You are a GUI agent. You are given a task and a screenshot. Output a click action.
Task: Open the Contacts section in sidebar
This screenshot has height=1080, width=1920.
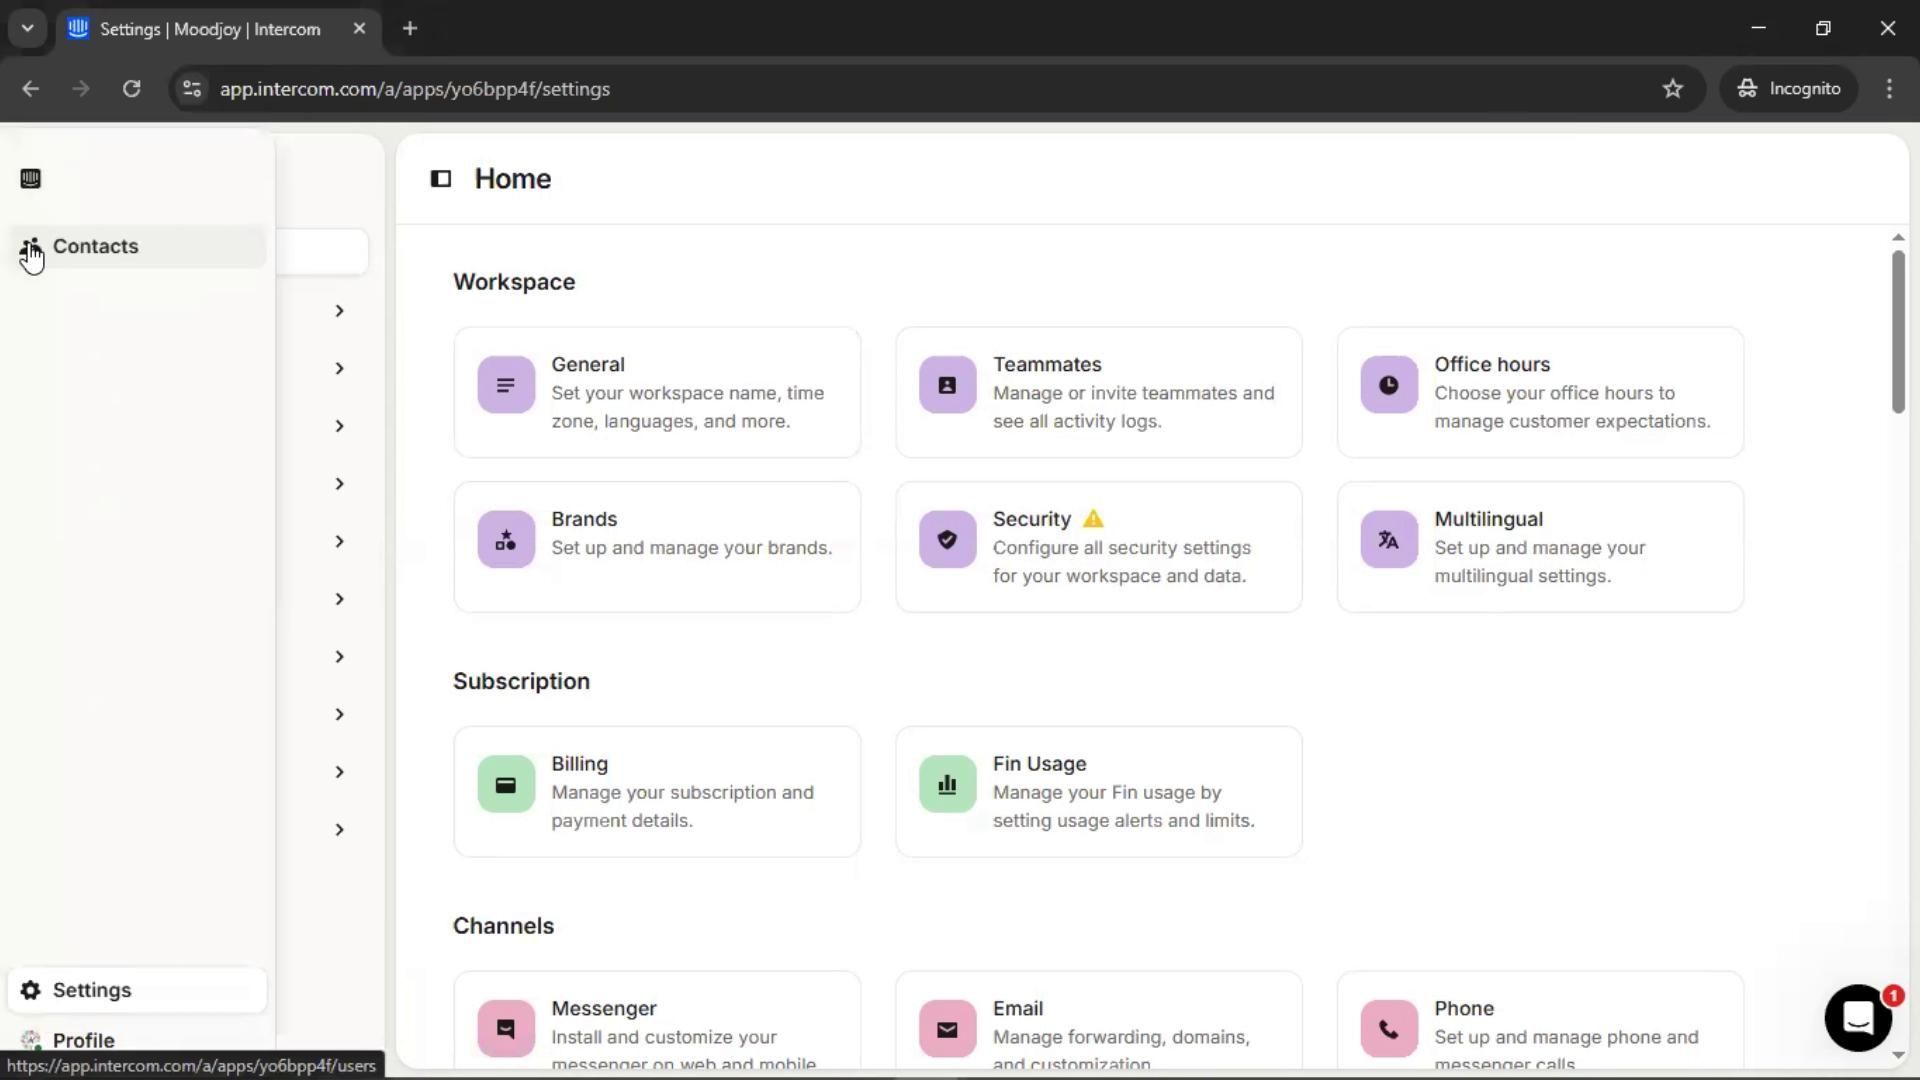[95, 247]
